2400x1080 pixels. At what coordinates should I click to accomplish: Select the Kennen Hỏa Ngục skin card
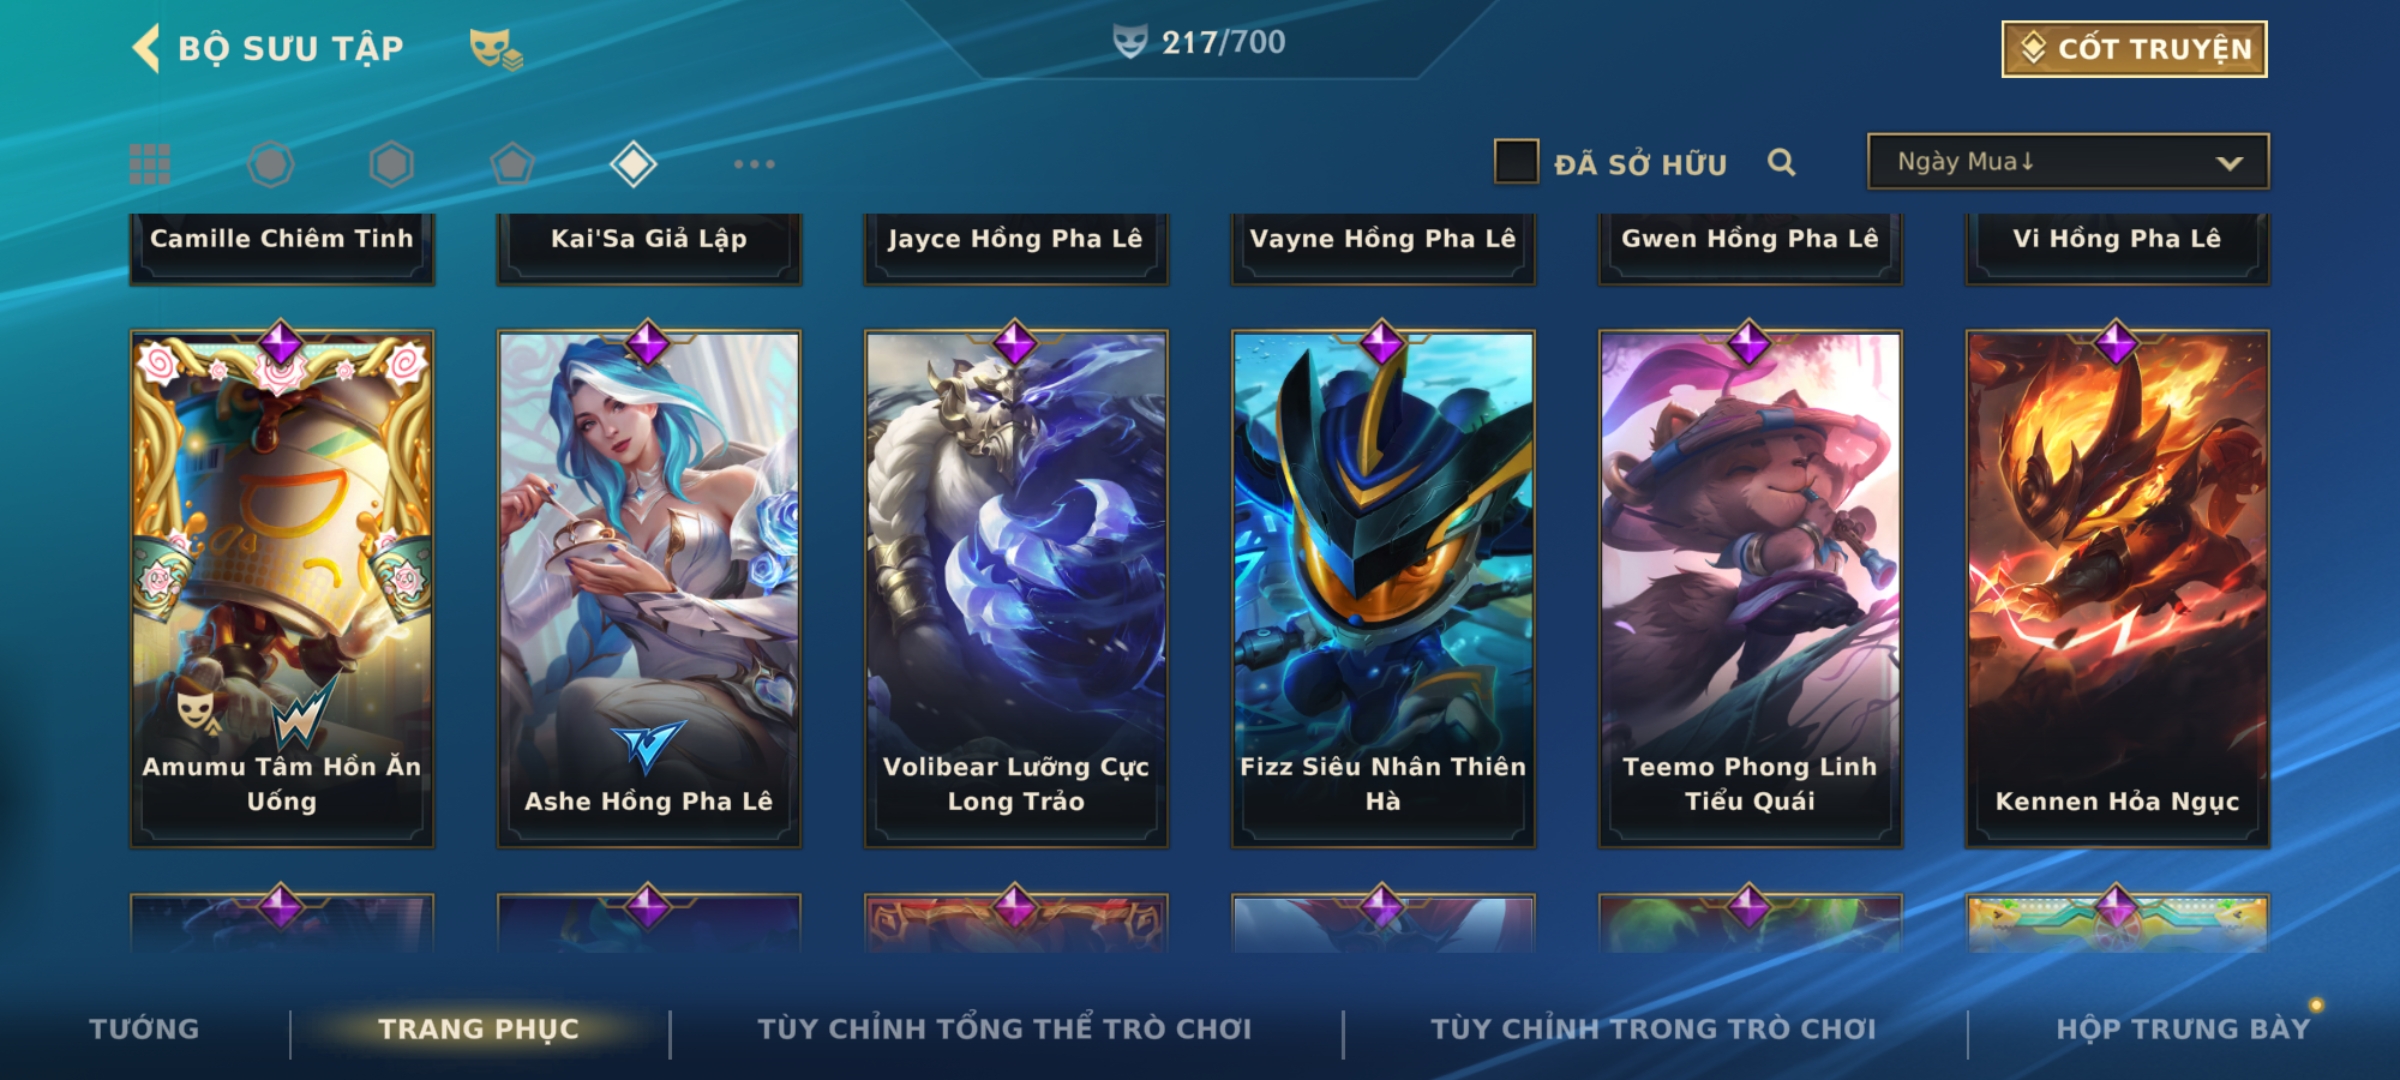[2117, 589]
